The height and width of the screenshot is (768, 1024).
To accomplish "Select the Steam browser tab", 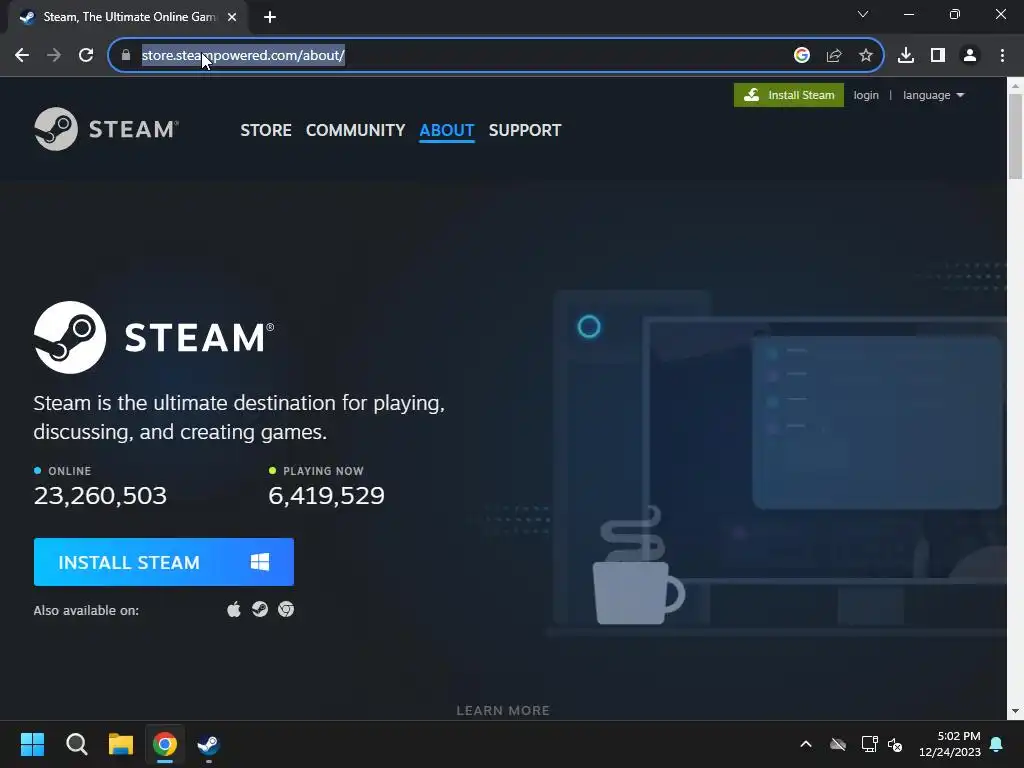I will [127, 18].
